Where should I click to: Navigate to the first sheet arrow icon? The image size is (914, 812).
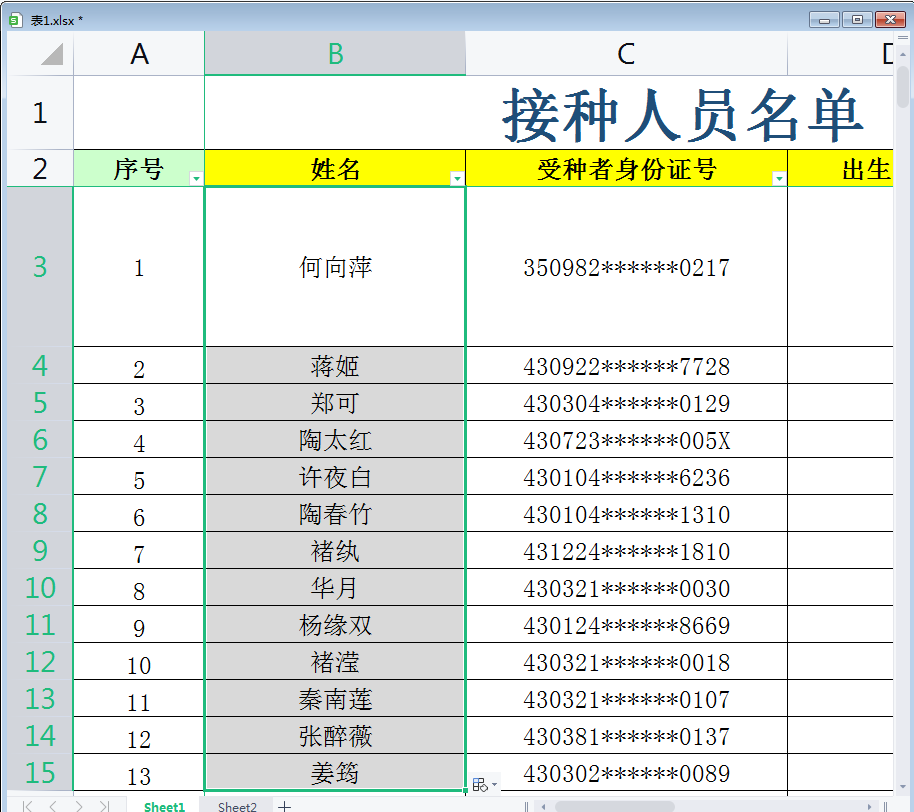point(26,804)
